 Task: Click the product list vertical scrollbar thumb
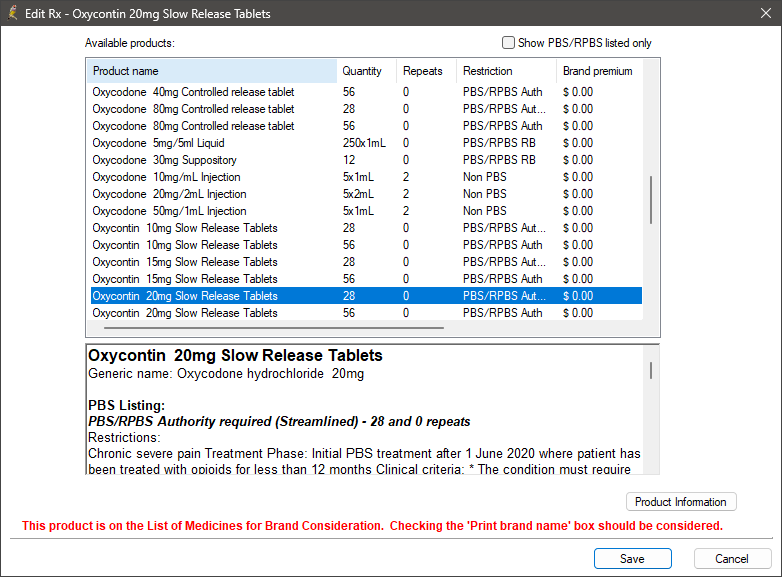click(x=651, y=200)
